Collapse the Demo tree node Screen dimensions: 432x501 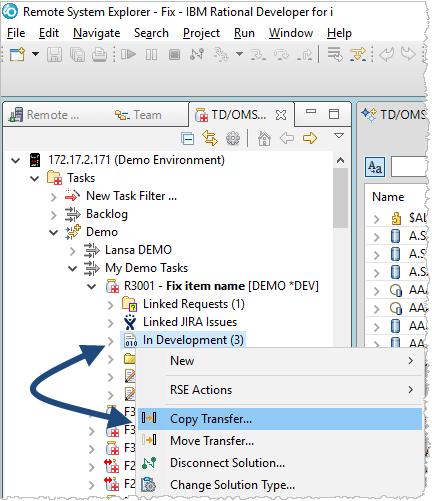pos(54,232)
